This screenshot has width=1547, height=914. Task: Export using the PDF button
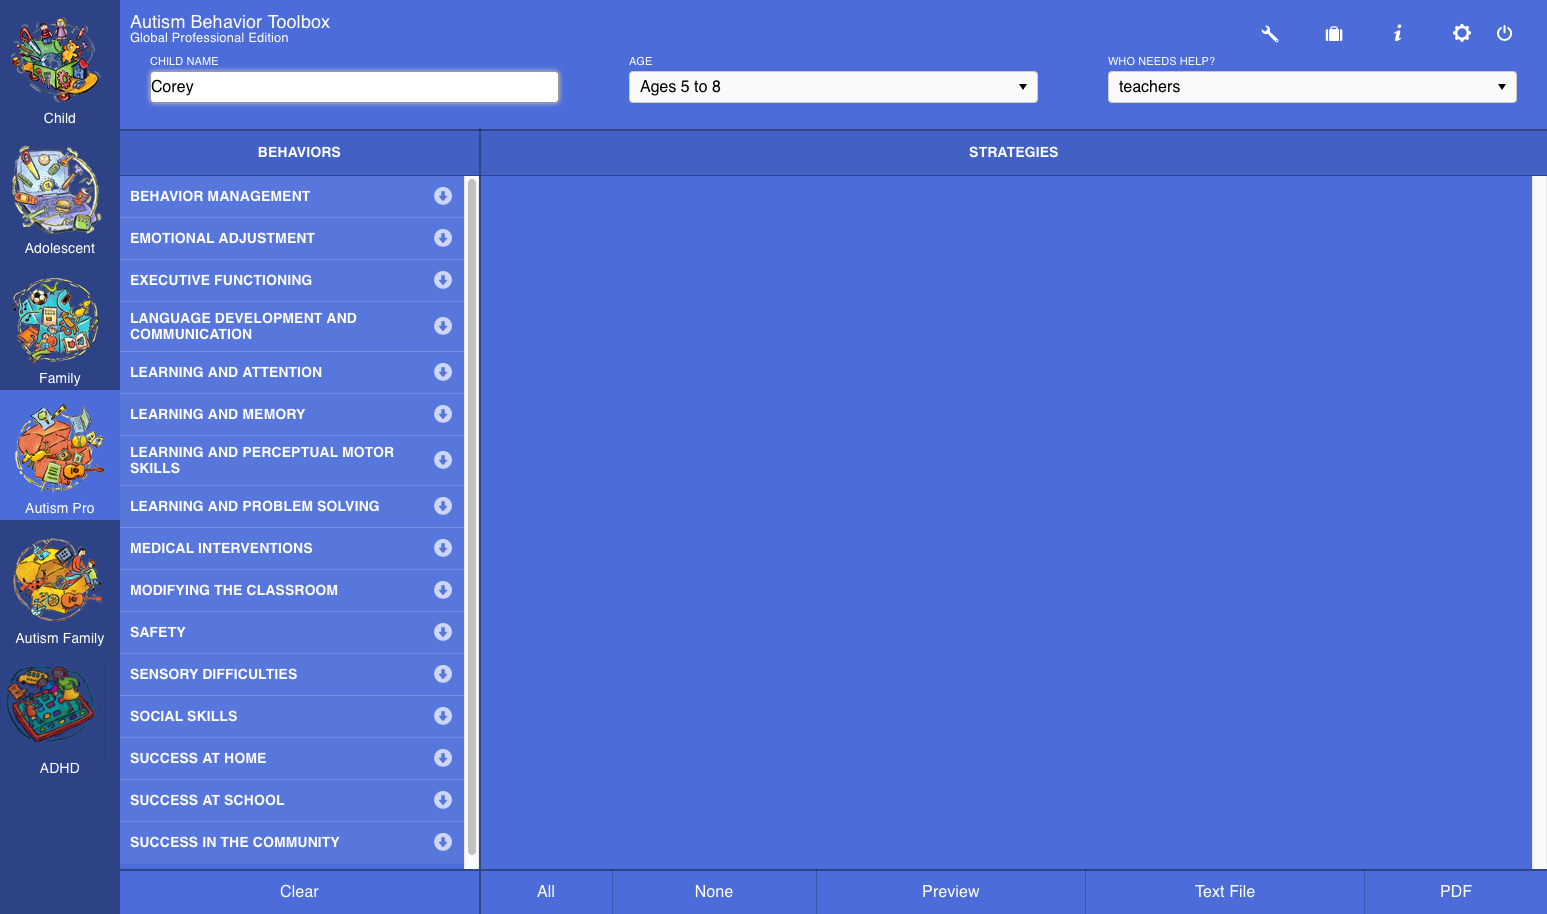1455,892
